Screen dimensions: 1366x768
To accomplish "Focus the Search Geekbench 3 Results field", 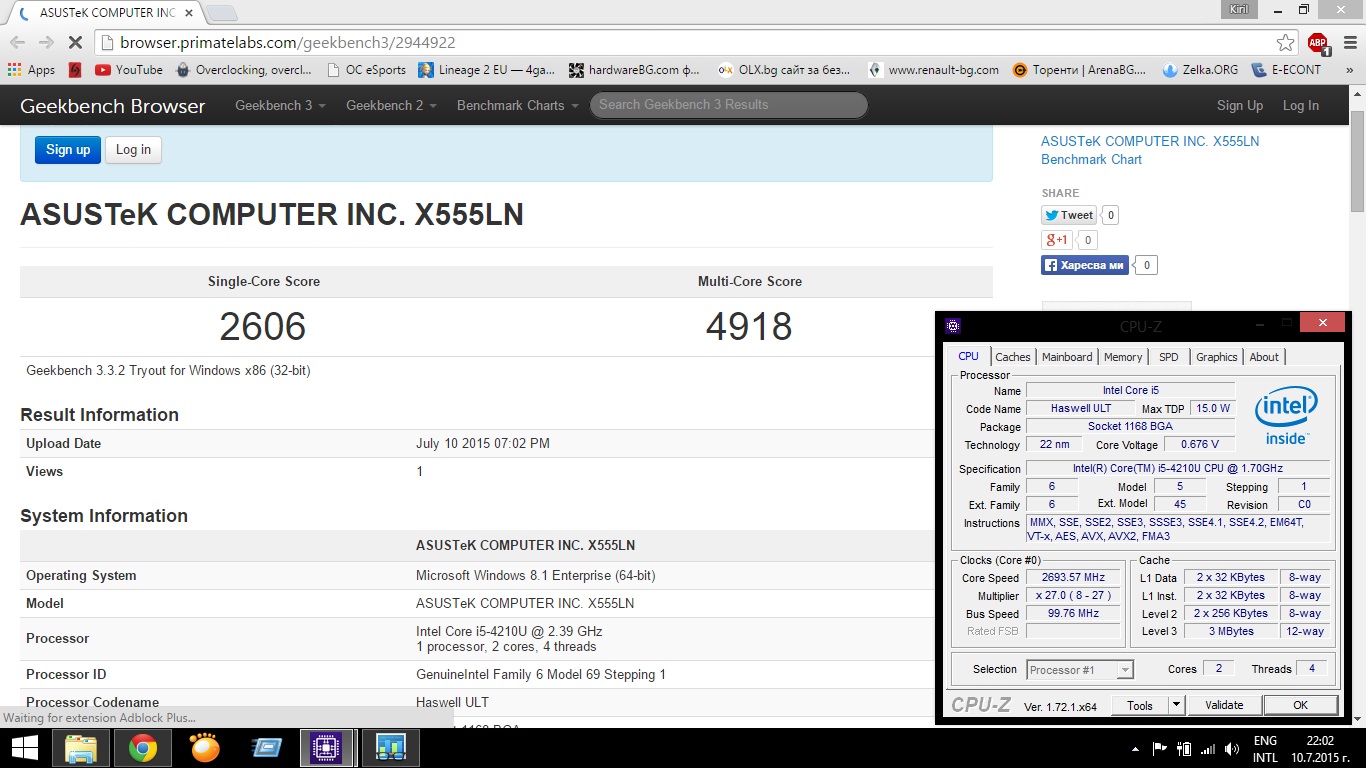I will (x=729, y=105).
